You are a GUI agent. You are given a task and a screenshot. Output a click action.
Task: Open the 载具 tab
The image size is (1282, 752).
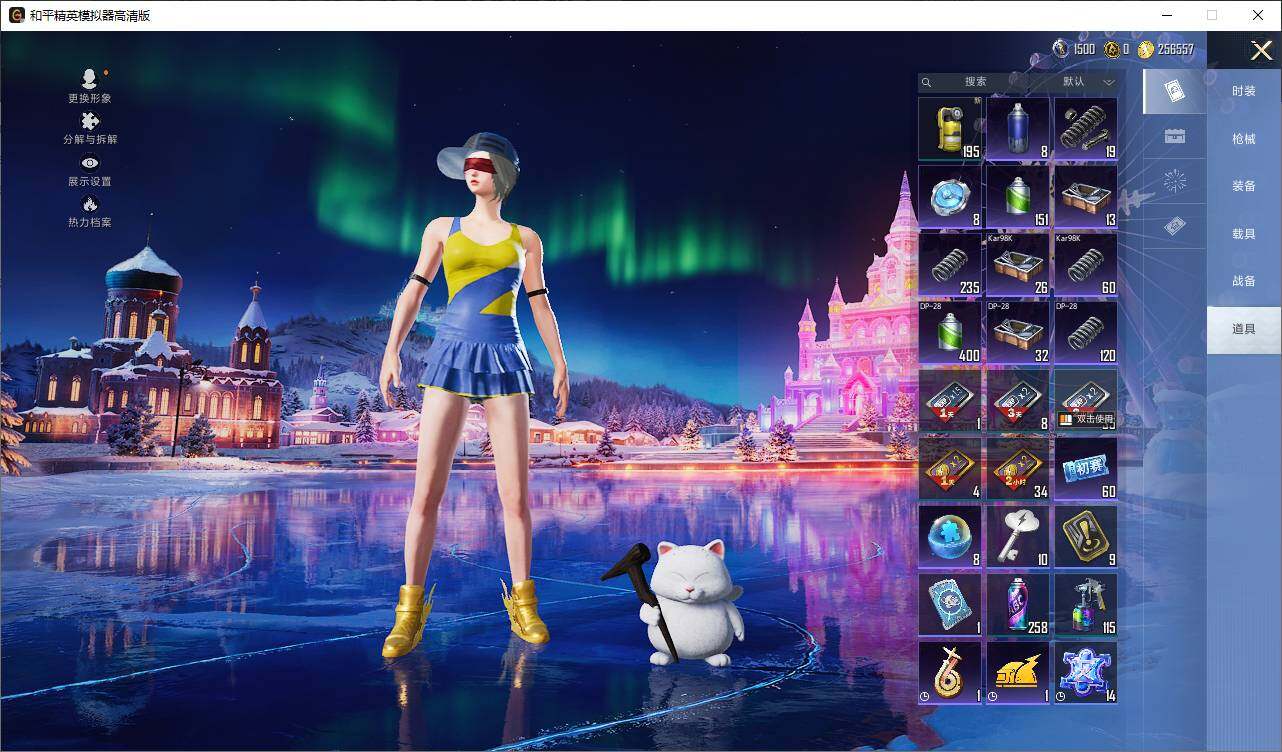click(x=1244, y=233)
